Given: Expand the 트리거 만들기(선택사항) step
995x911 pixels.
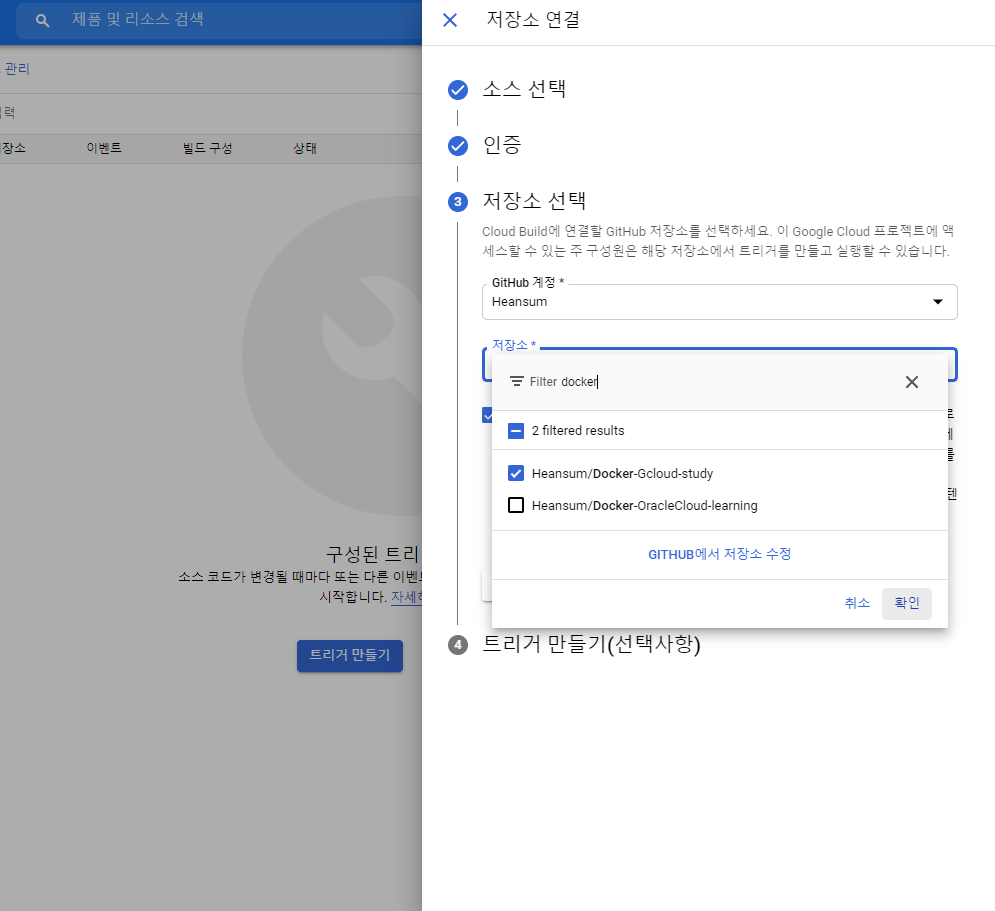Looking at the screenshot, I should [x=591, y=644].
